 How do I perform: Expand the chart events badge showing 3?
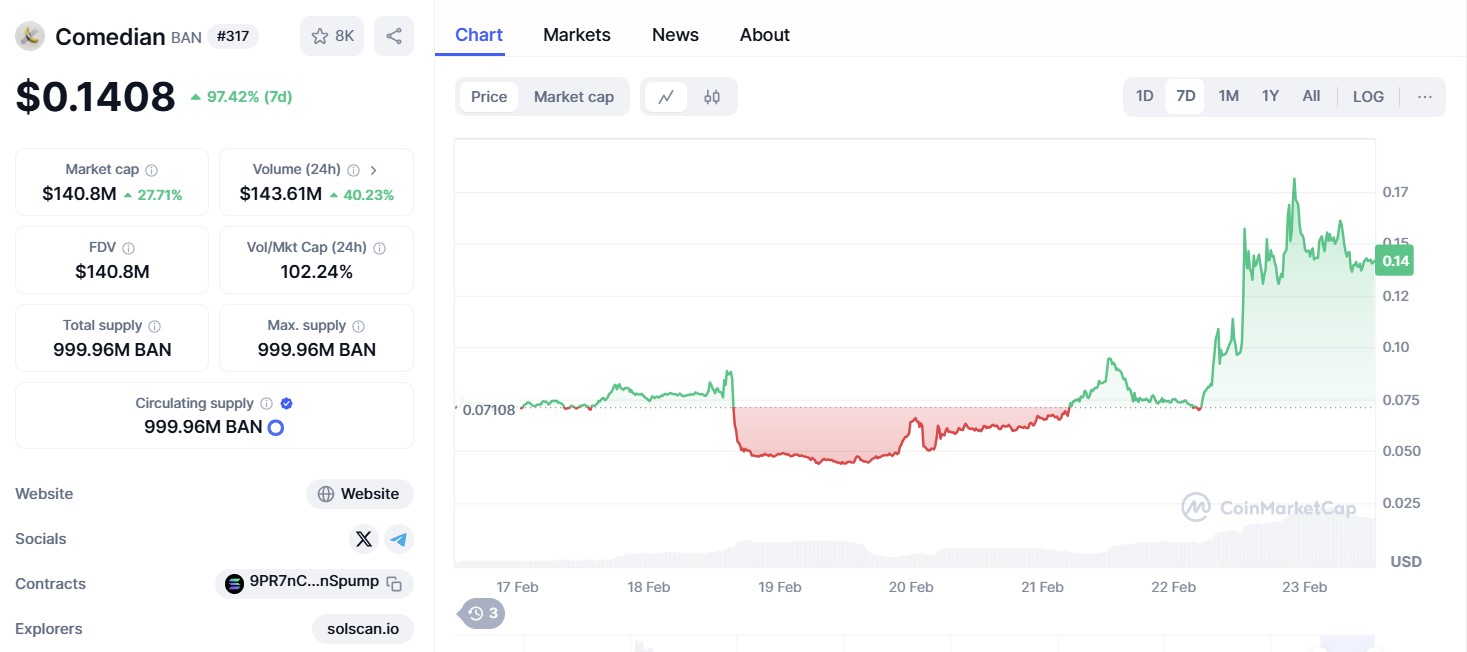482,613
